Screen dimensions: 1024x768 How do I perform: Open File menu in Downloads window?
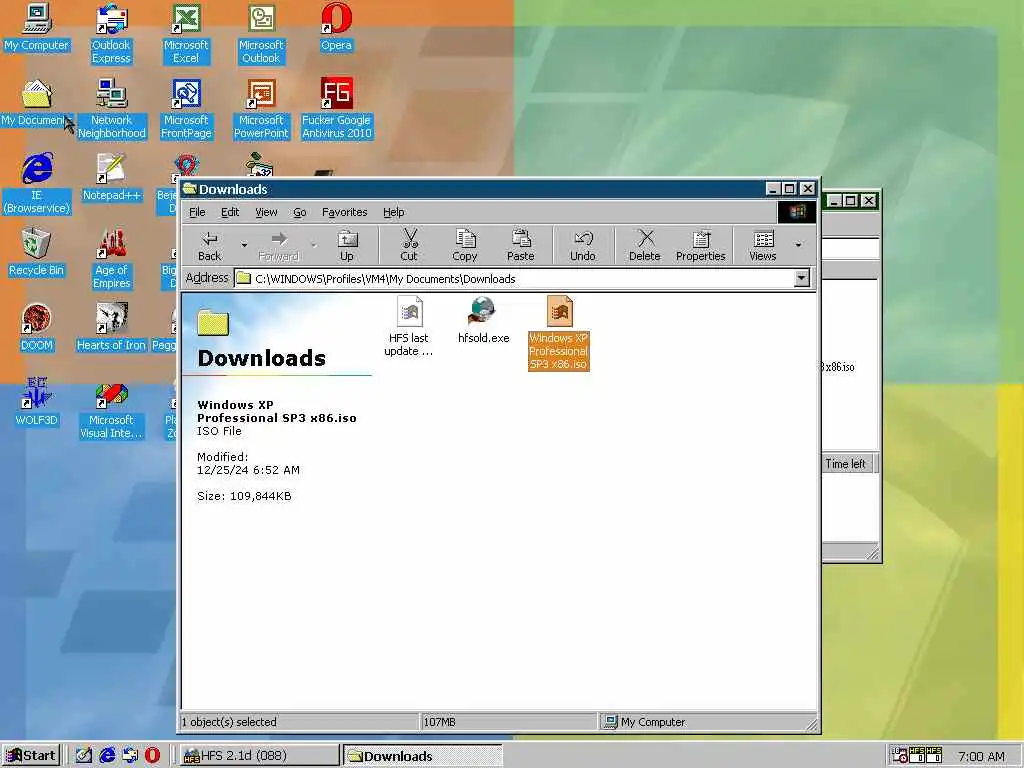[x=197, y=212]
